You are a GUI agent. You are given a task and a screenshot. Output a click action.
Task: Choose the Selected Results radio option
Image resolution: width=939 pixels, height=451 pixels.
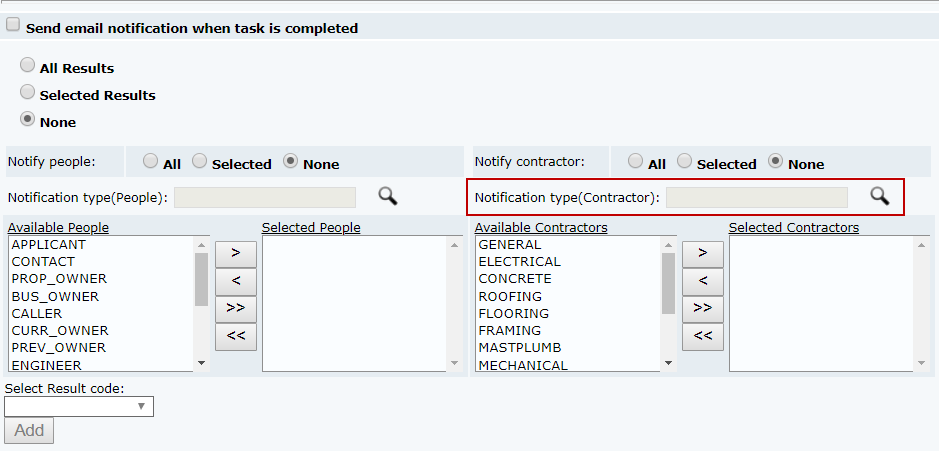coord(28,92)
